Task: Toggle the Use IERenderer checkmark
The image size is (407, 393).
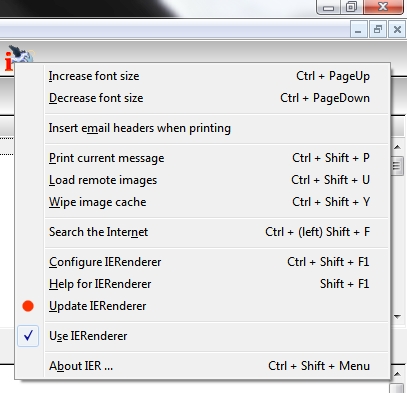Action: coord(28,336)
